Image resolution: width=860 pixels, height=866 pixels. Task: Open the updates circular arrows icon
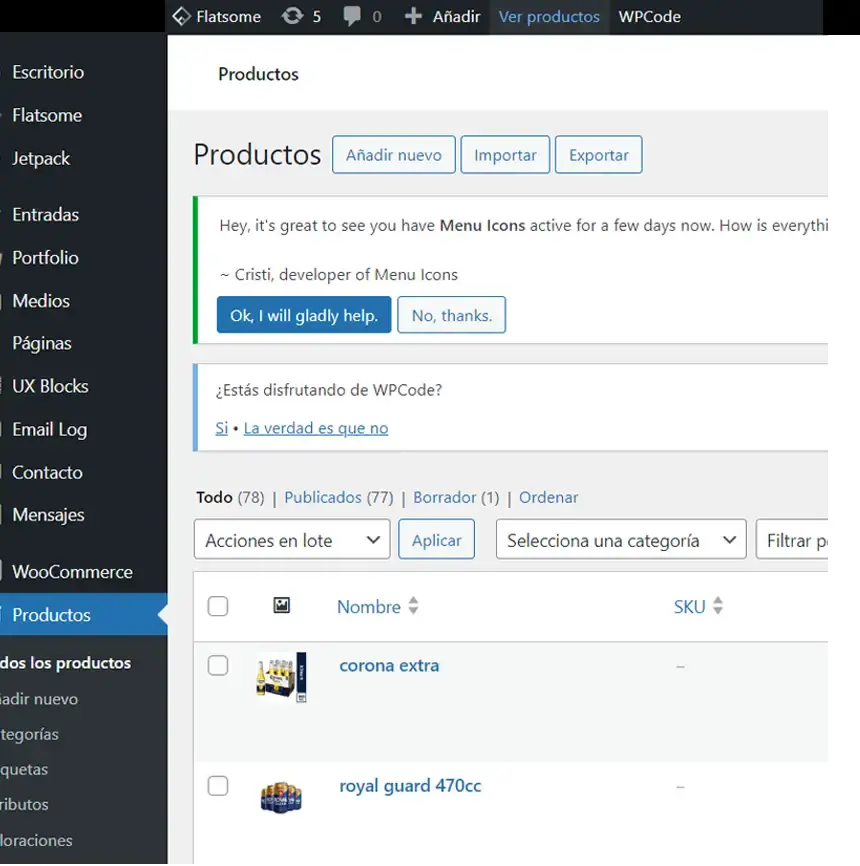point(292,17)
